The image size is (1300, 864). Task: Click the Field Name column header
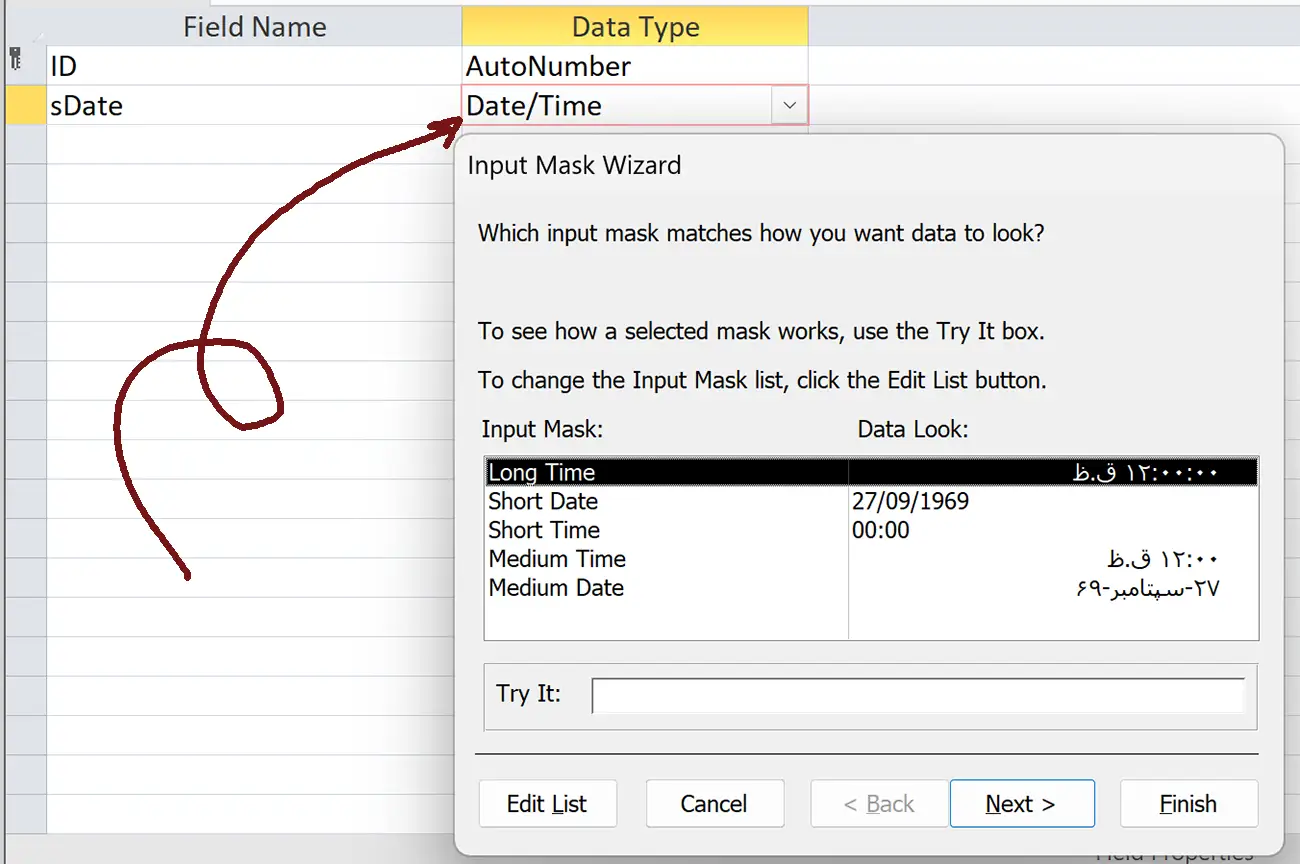[x=254, y=27]
